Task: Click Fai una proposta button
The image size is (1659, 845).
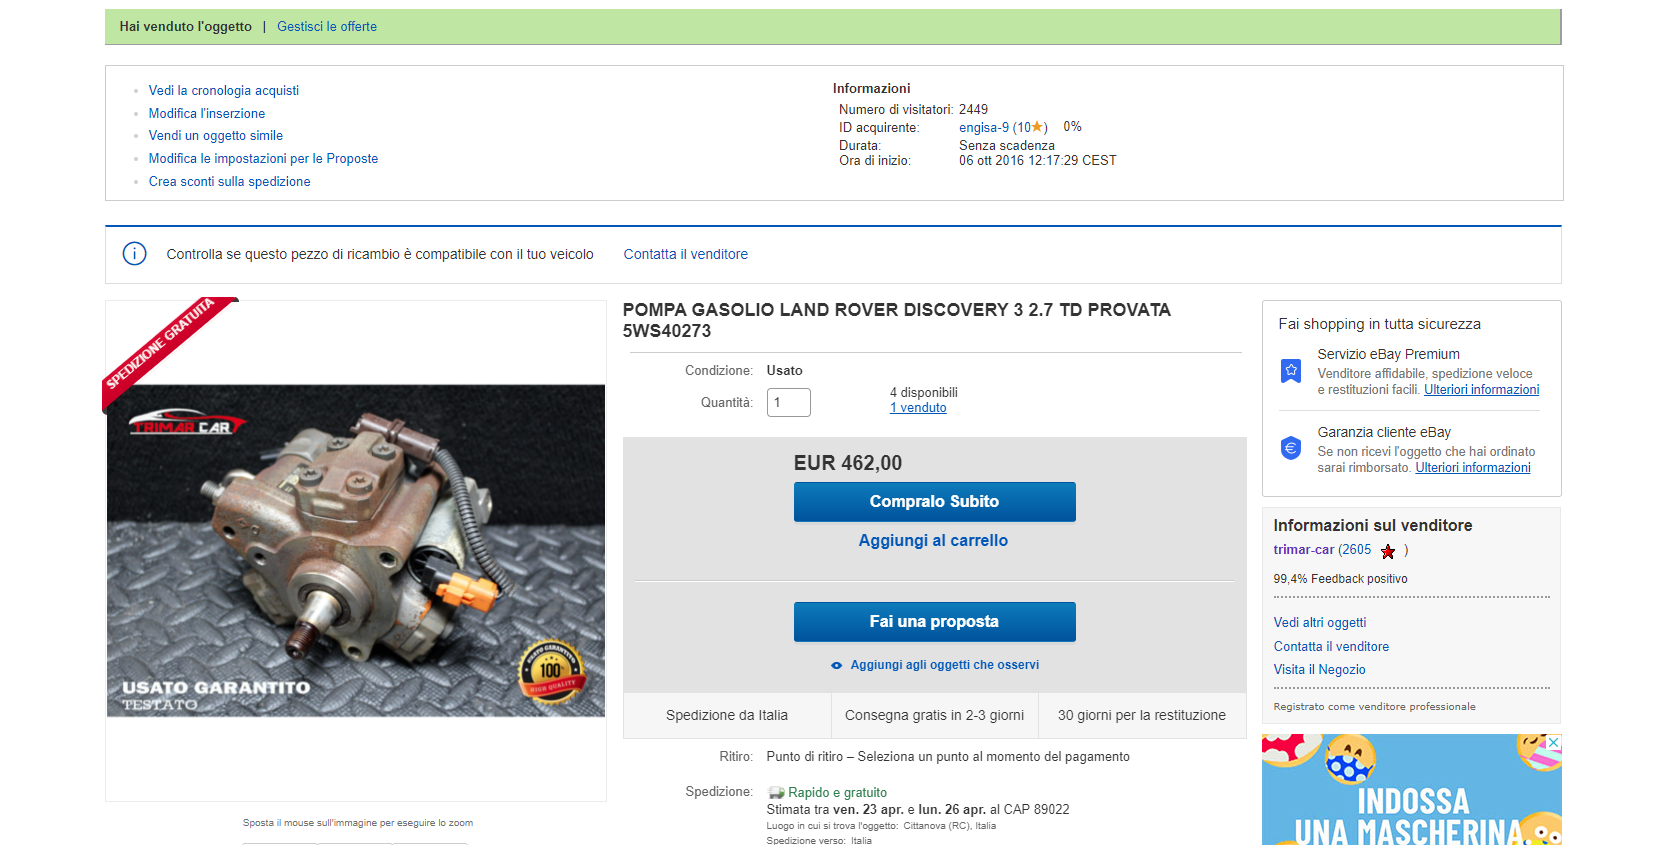Action: [x=934, y=622]
